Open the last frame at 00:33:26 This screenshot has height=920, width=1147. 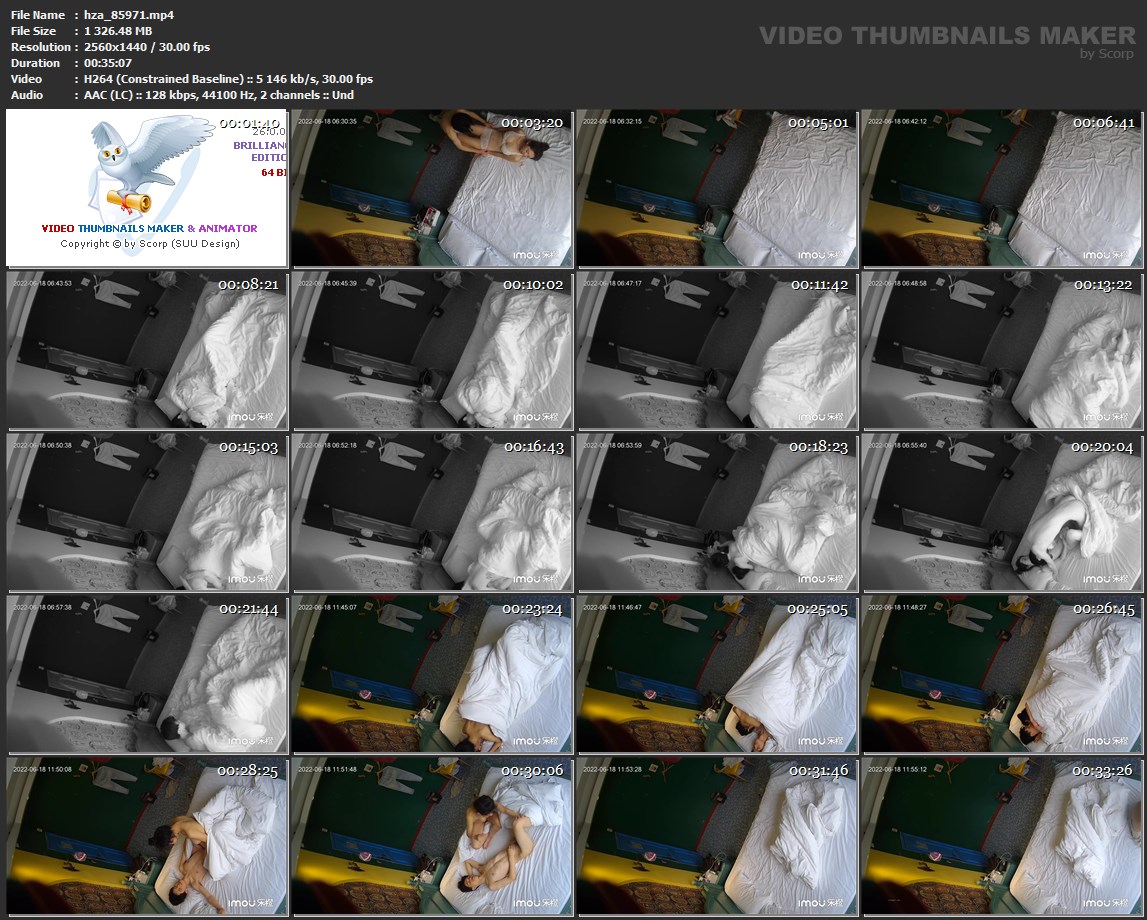coord(1002,836)
